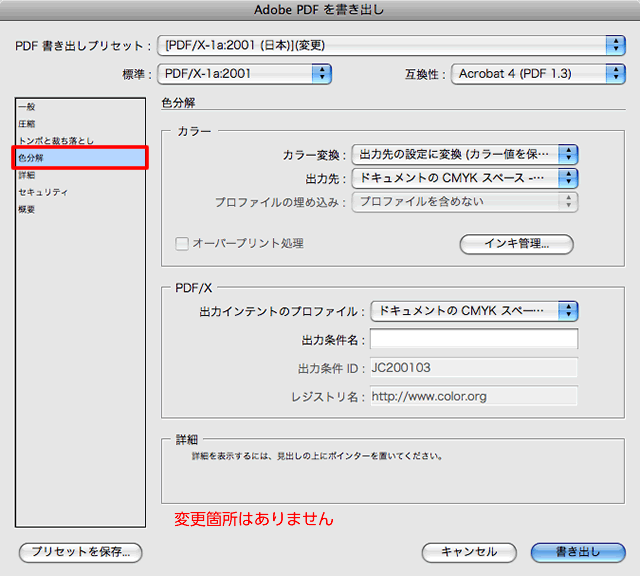The image size is (640, 576).
Task: Select セキュリティ in the category list
Action: [x=80, y=192]
